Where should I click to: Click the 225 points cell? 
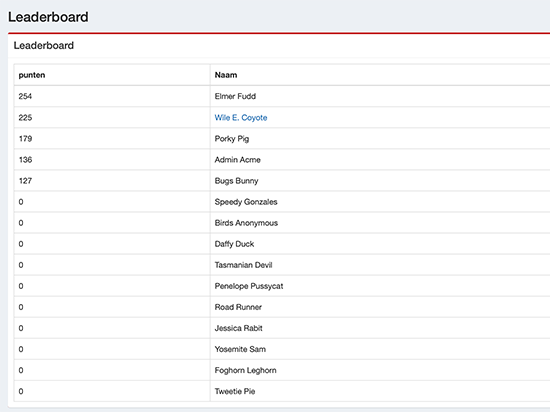(112, 117)
